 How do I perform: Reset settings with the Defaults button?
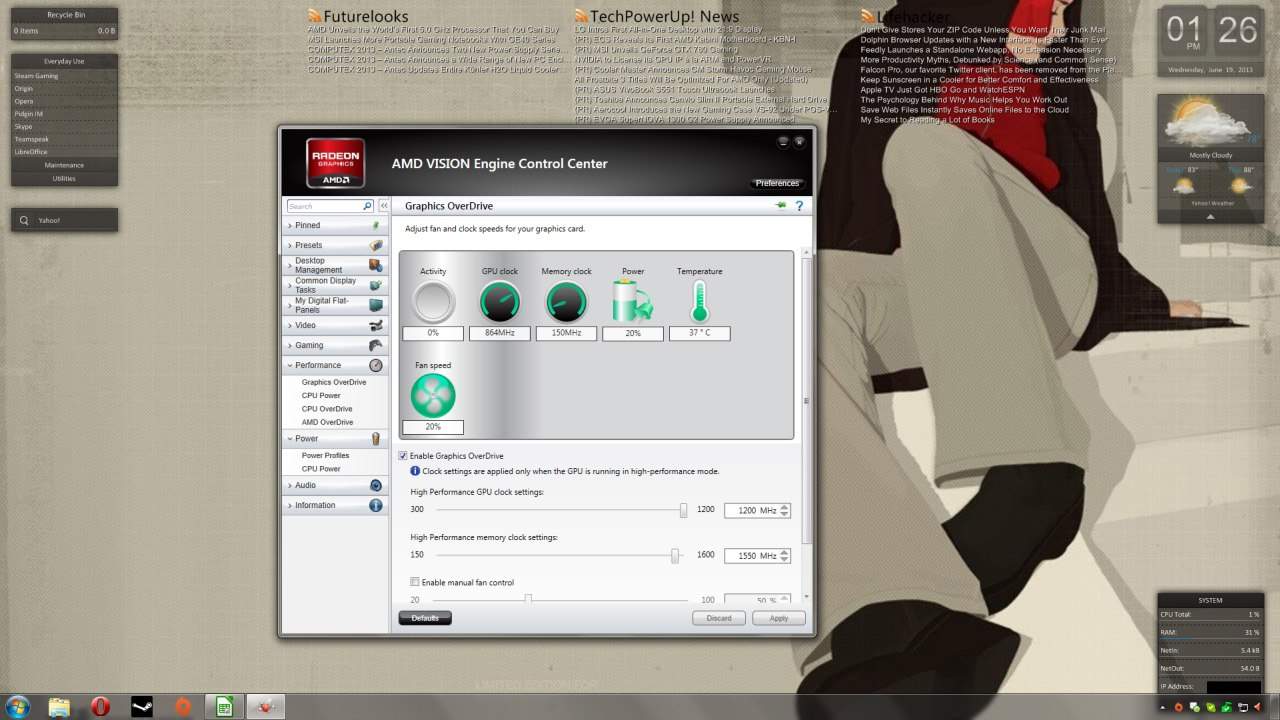[425, 618]
